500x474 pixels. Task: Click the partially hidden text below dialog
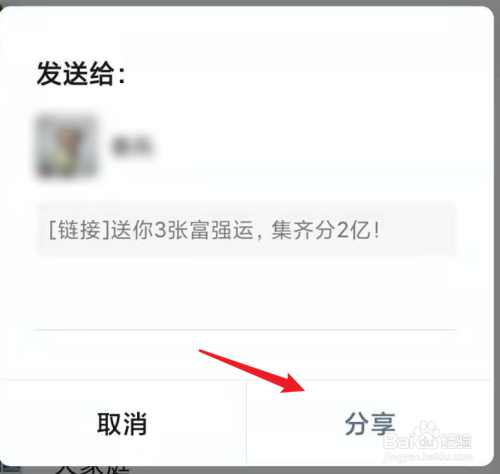92,470
